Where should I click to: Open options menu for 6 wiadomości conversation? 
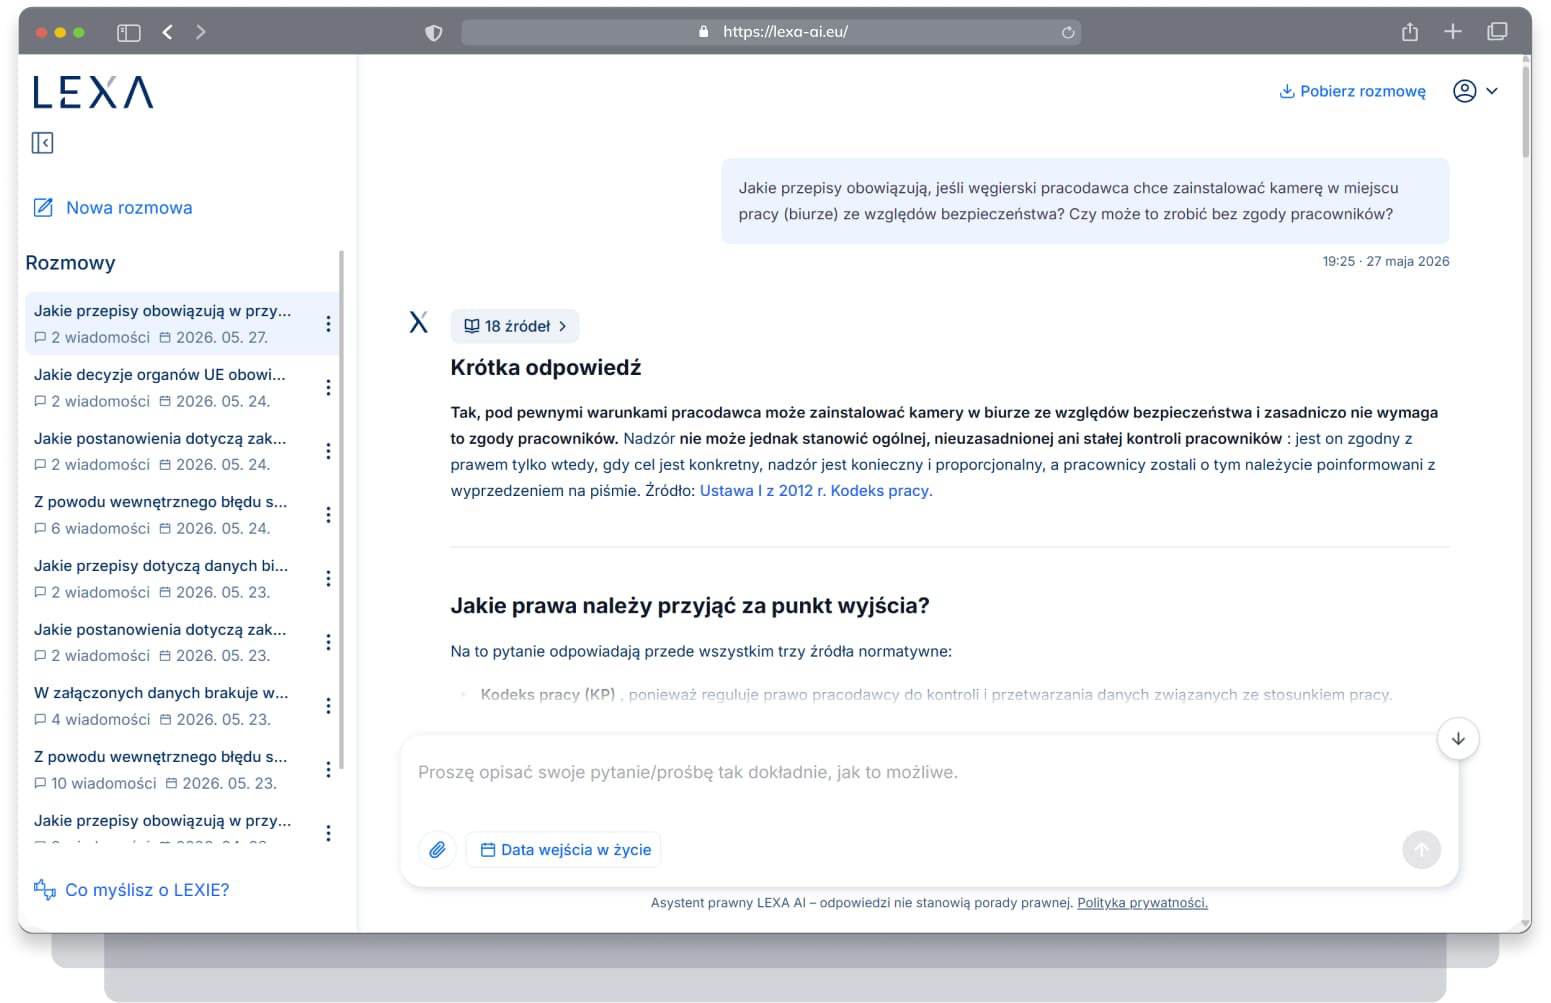pos(328,515)
